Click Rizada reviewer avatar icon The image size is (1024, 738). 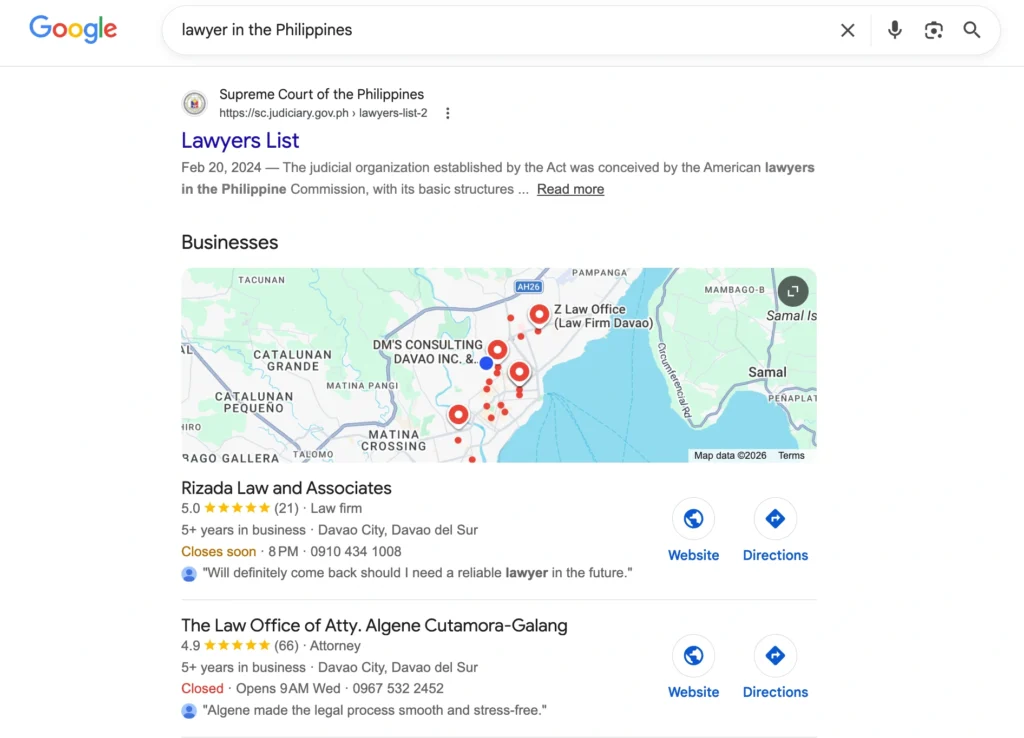point(189,574)
